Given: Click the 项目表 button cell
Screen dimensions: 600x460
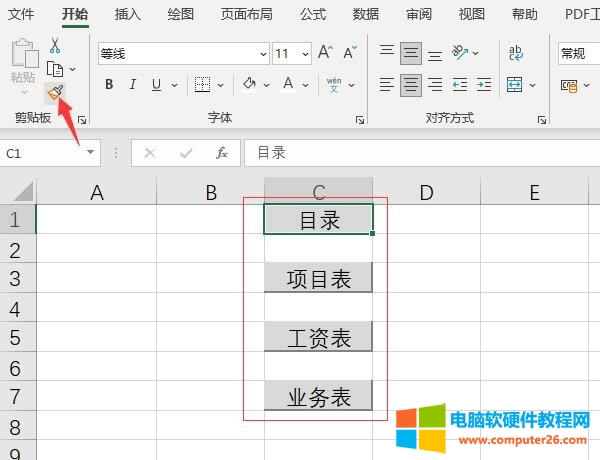Looking at the screenshot, I should tap(319, 279).
